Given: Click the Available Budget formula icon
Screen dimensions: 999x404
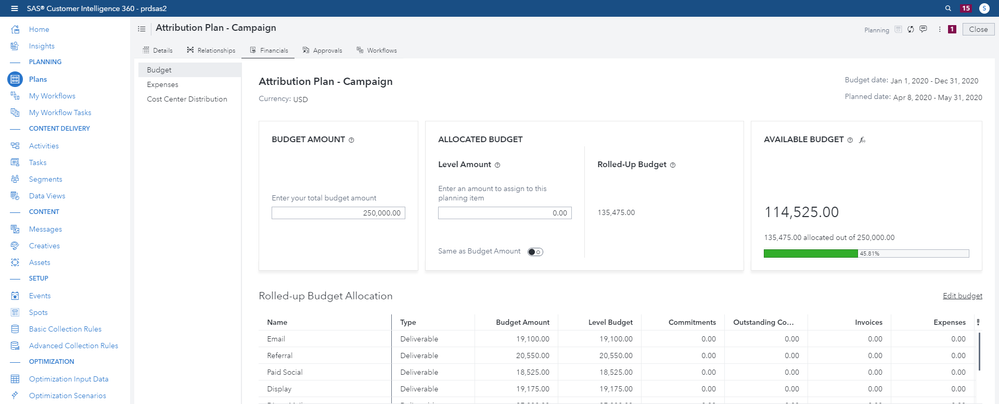Looking at the screenshot, I should (x=863, y=140).
